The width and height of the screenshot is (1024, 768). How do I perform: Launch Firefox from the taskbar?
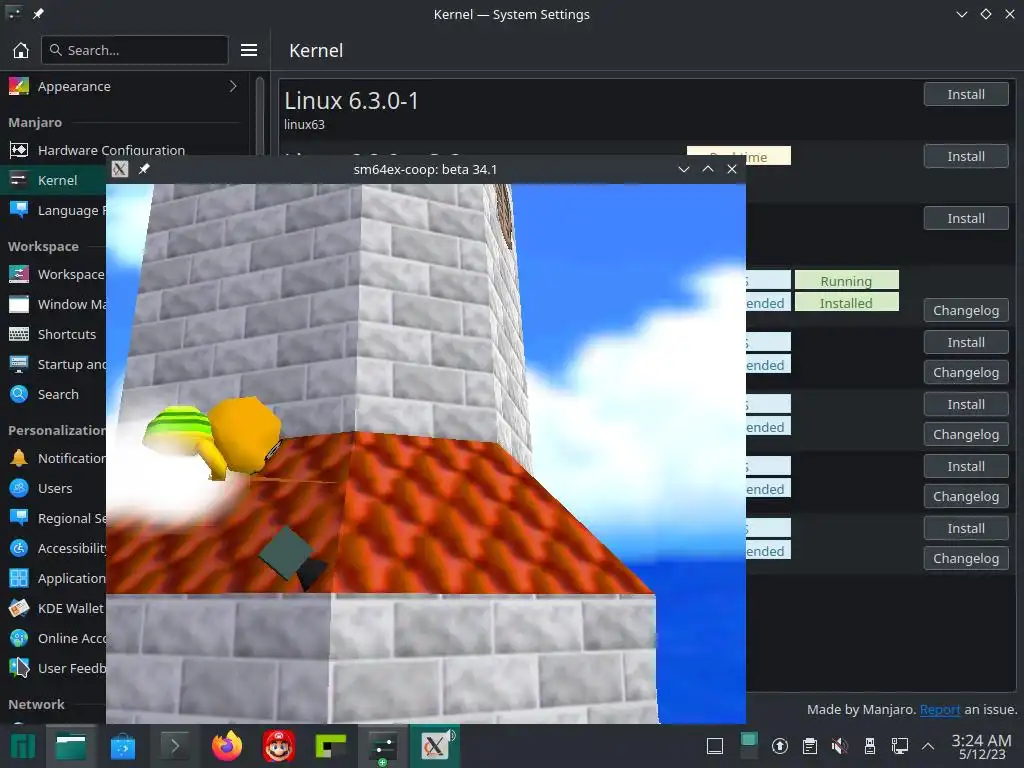(227, 746)
